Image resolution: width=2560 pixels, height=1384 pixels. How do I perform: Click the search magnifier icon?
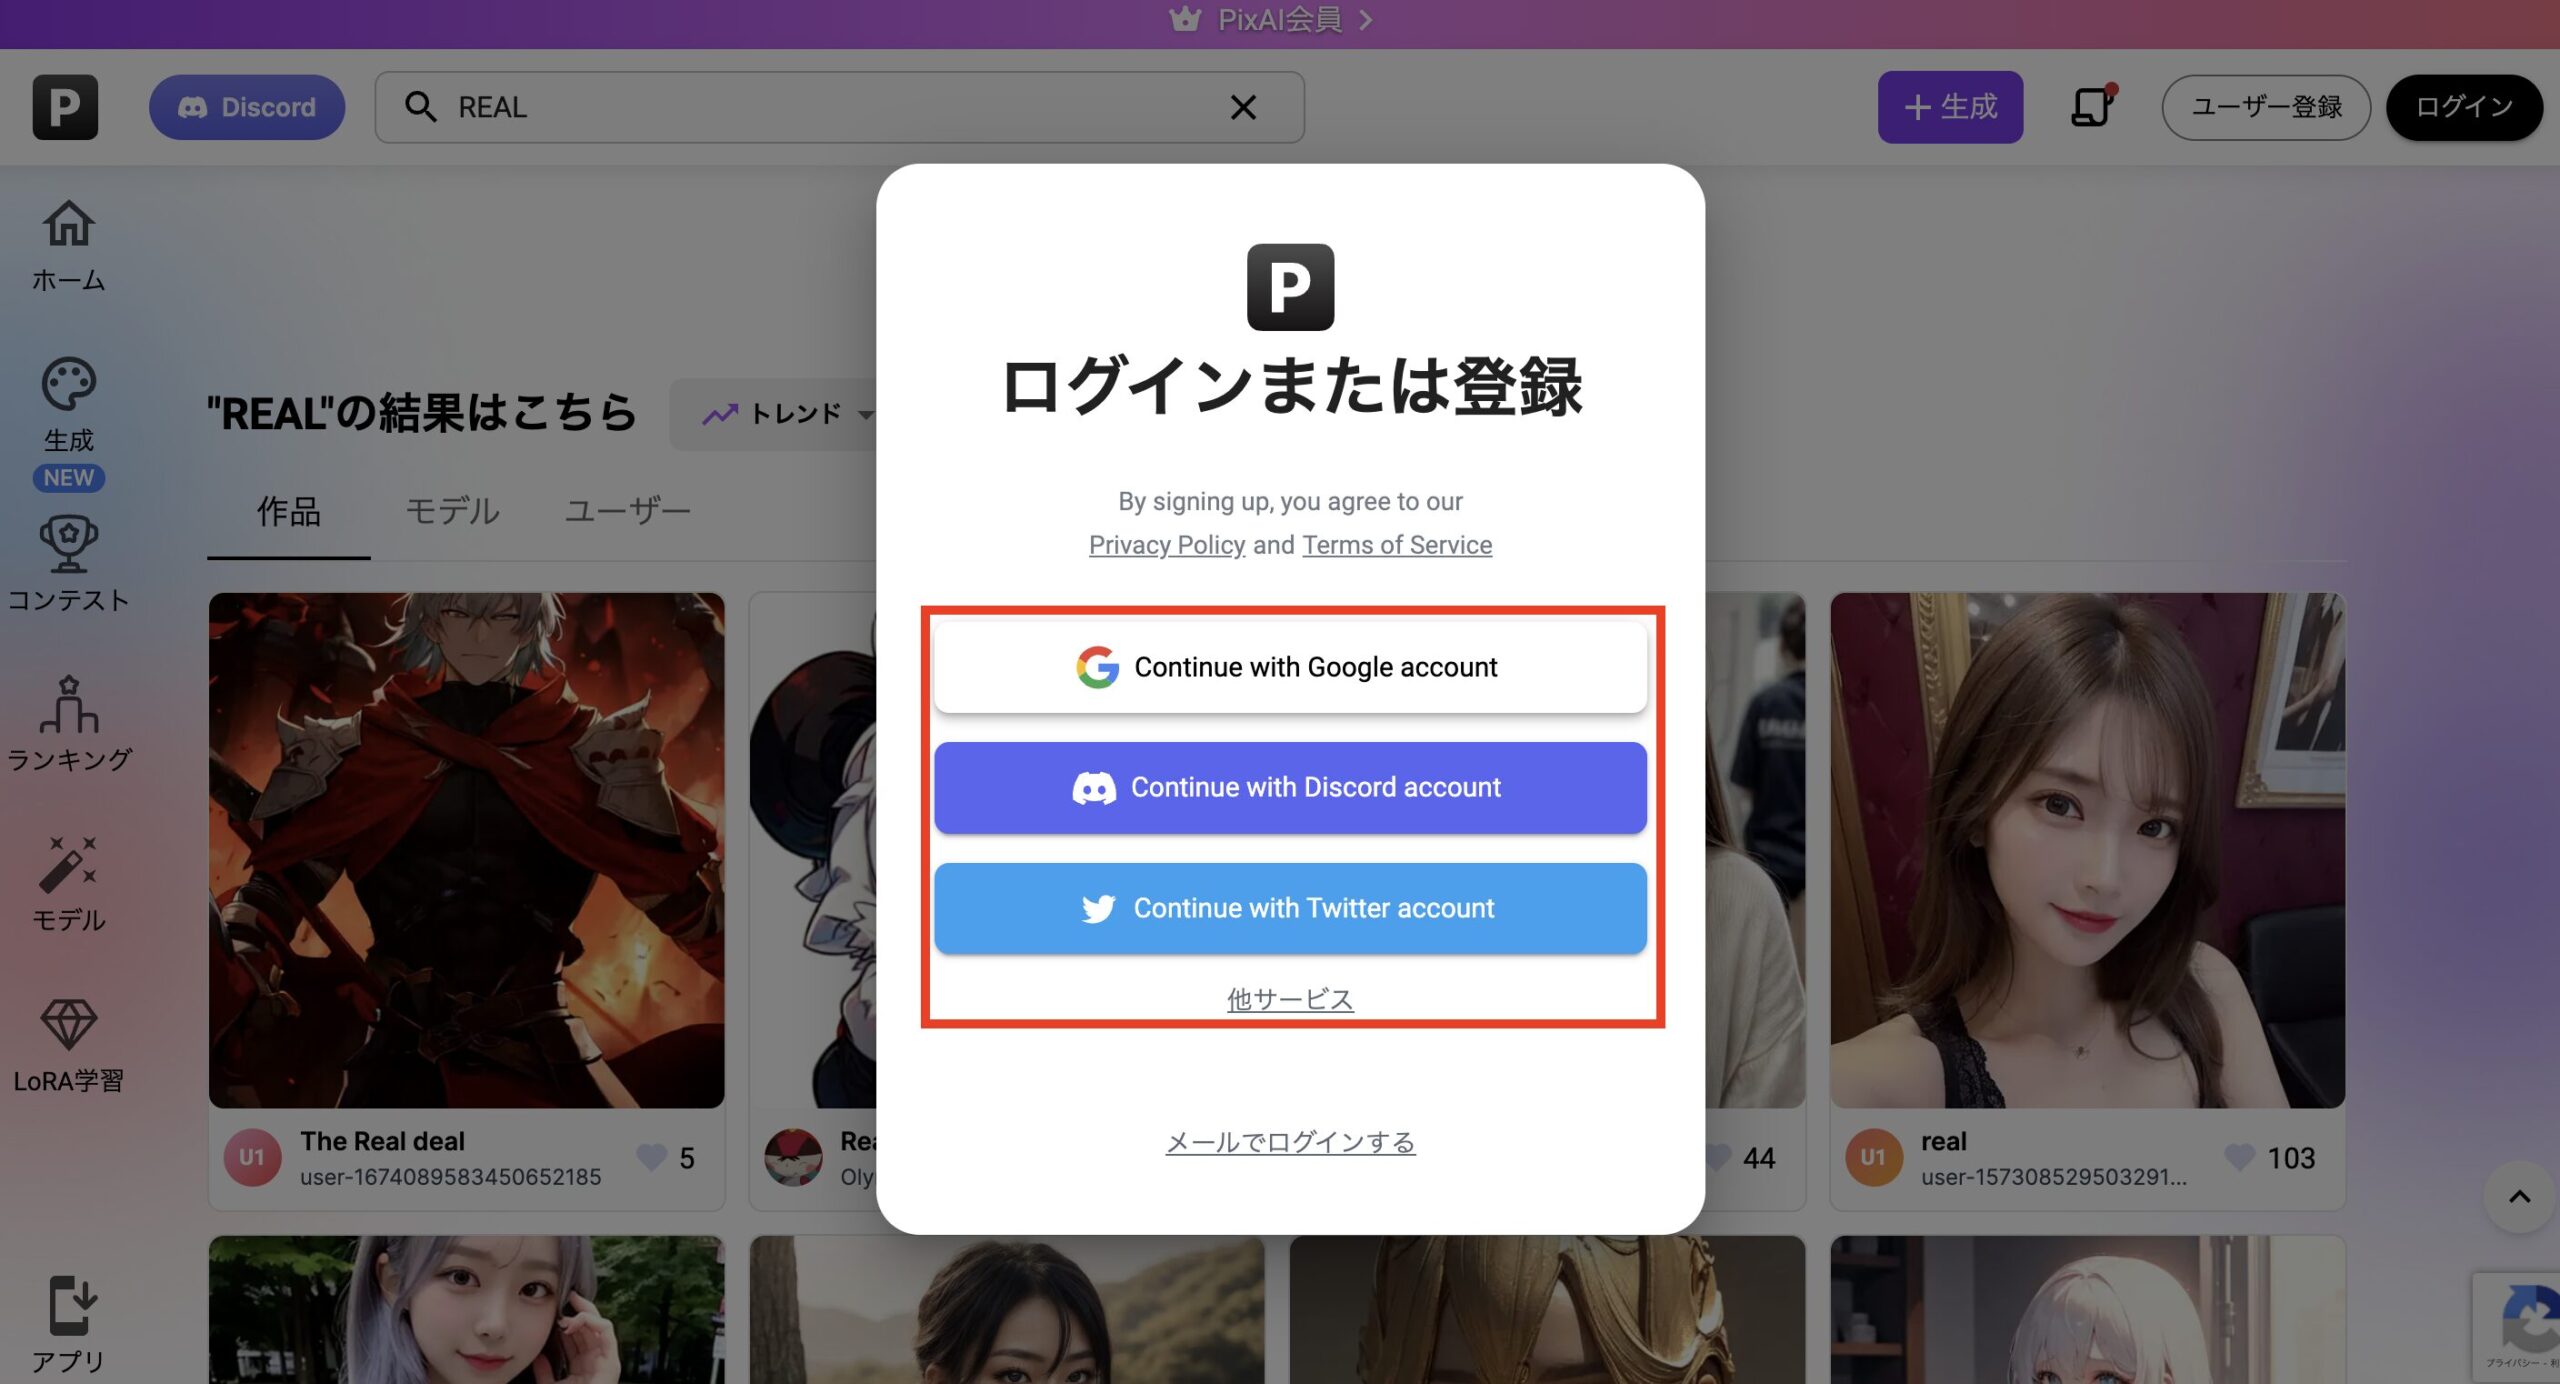point(420,107)
